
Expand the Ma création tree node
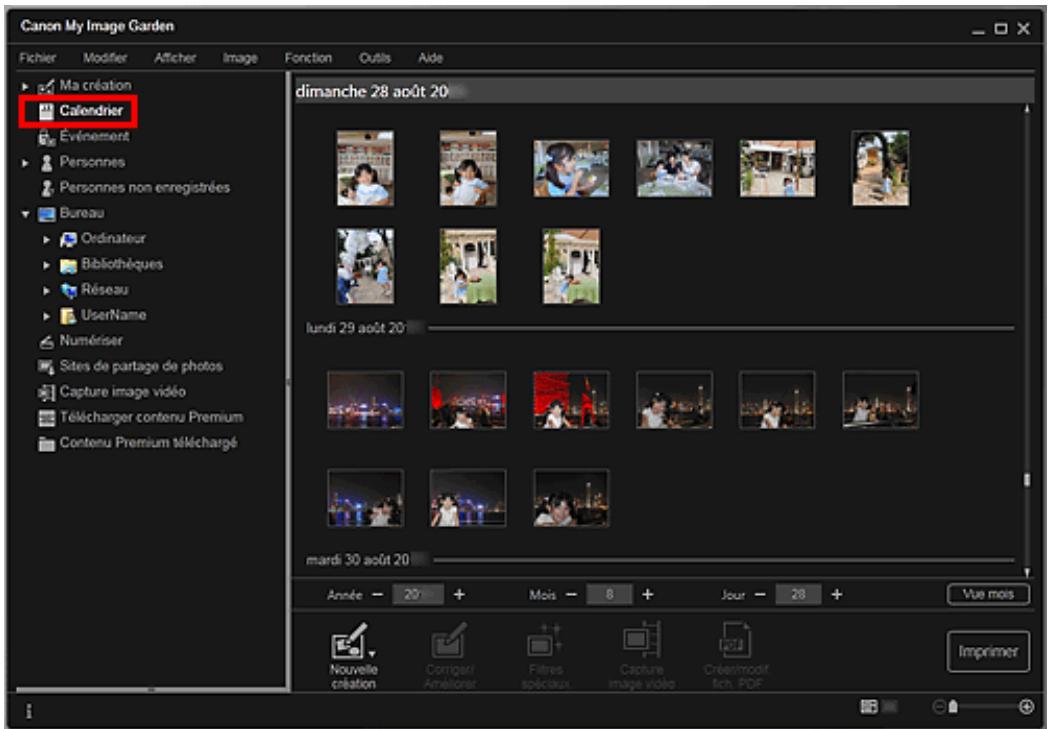(26, 87)
